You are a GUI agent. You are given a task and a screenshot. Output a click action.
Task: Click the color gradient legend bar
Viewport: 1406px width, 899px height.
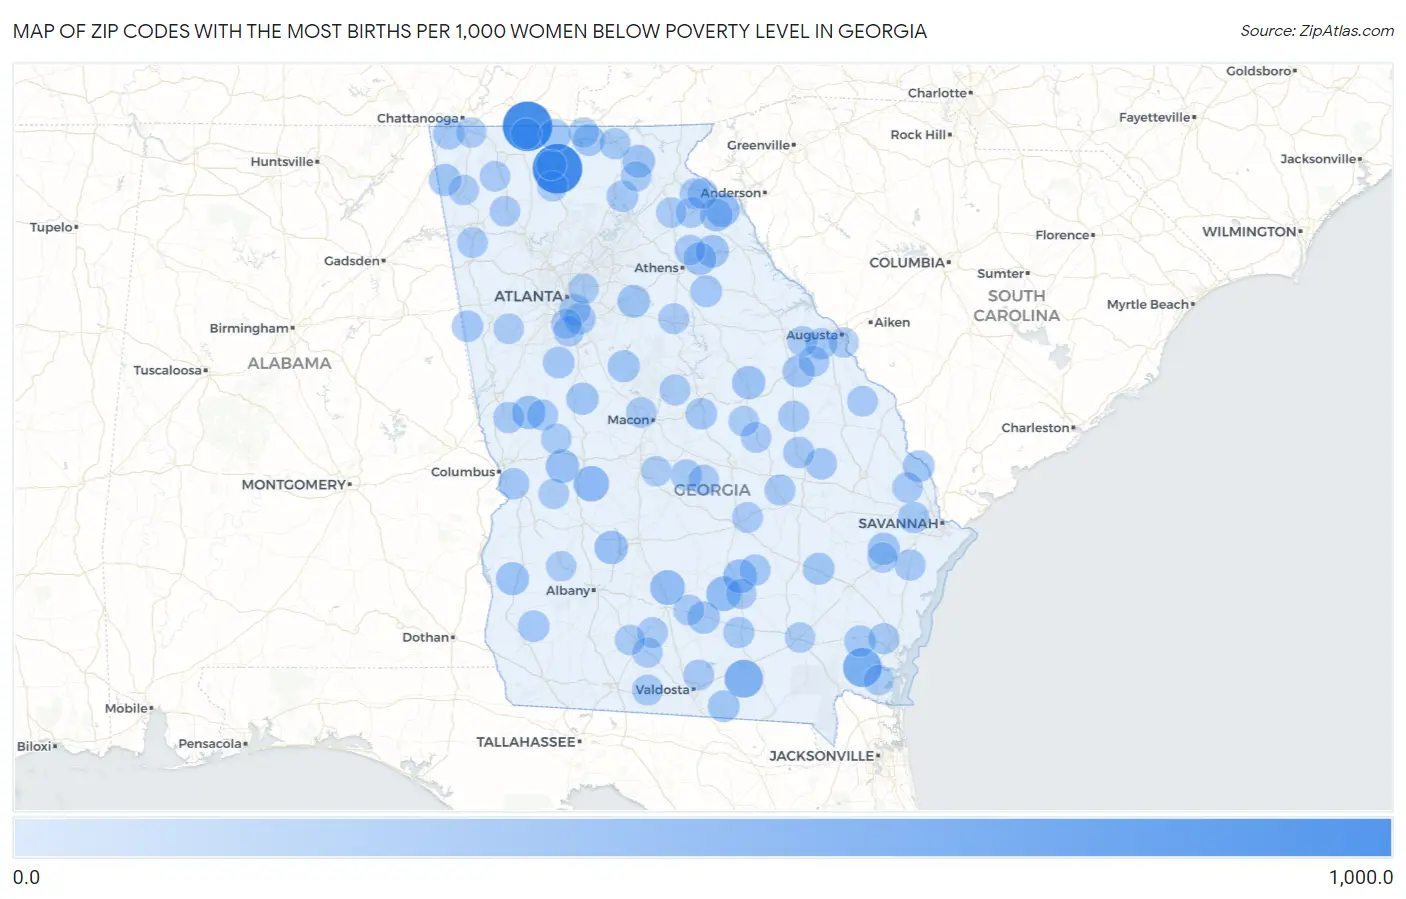(702, 838)
